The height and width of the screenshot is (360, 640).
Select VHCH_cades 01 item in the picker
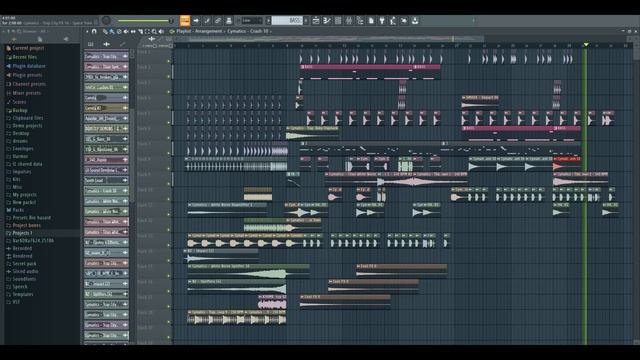[106, 87]
